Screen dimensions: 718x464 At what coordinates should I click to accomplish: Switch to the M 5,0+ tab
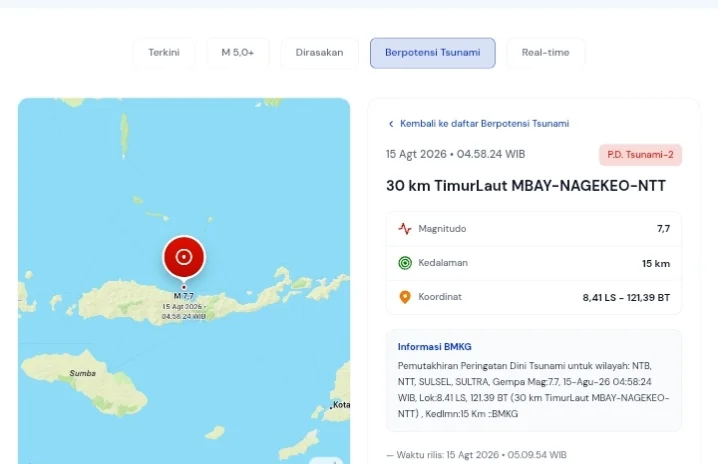click(x=238, y=53)
